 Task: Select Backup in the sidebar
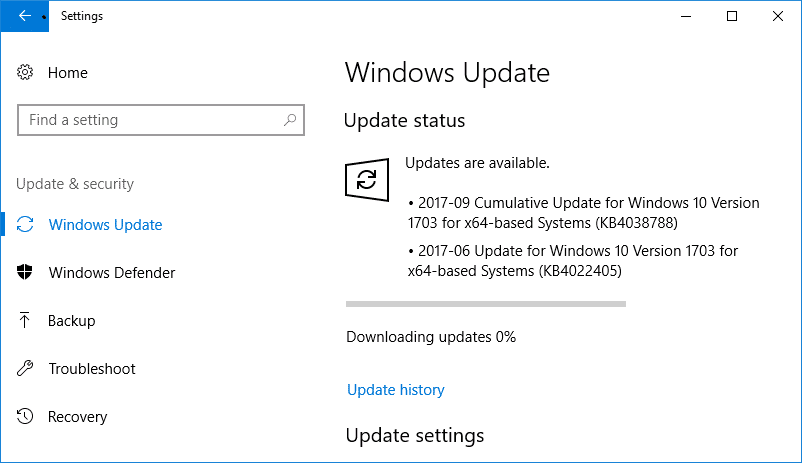pos(72,320)
